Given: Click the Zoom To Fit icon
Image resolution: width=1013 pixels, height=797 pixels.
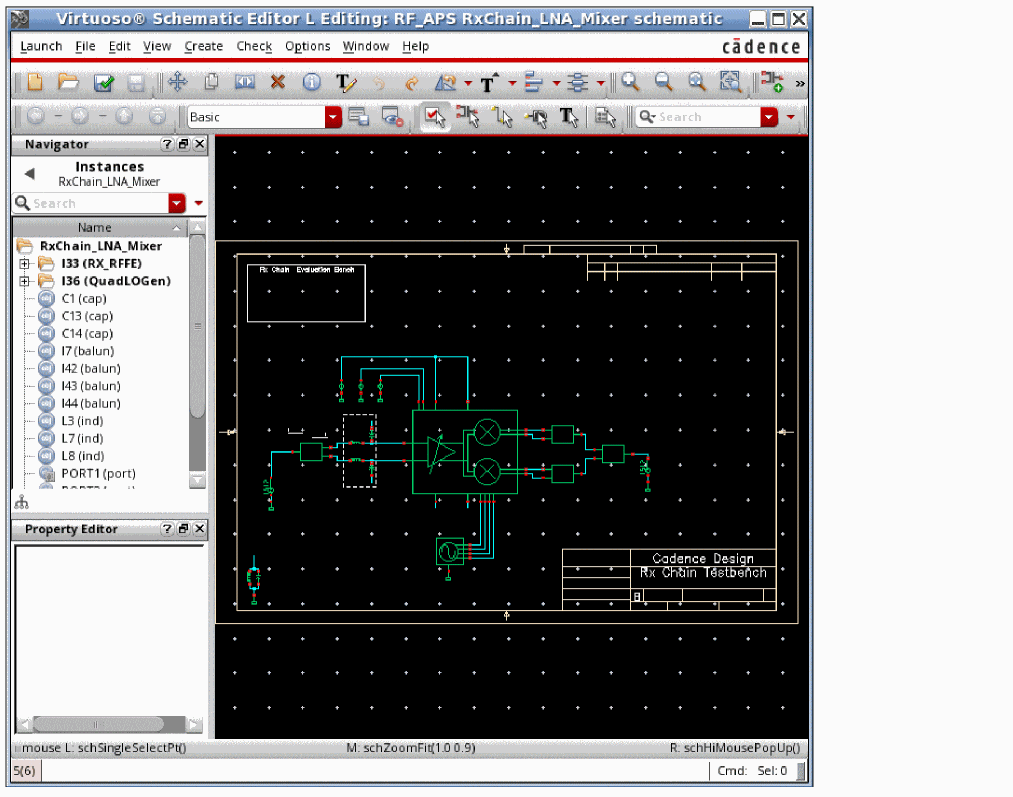Looking at the screenshot, I should click(x=731, y=83).
